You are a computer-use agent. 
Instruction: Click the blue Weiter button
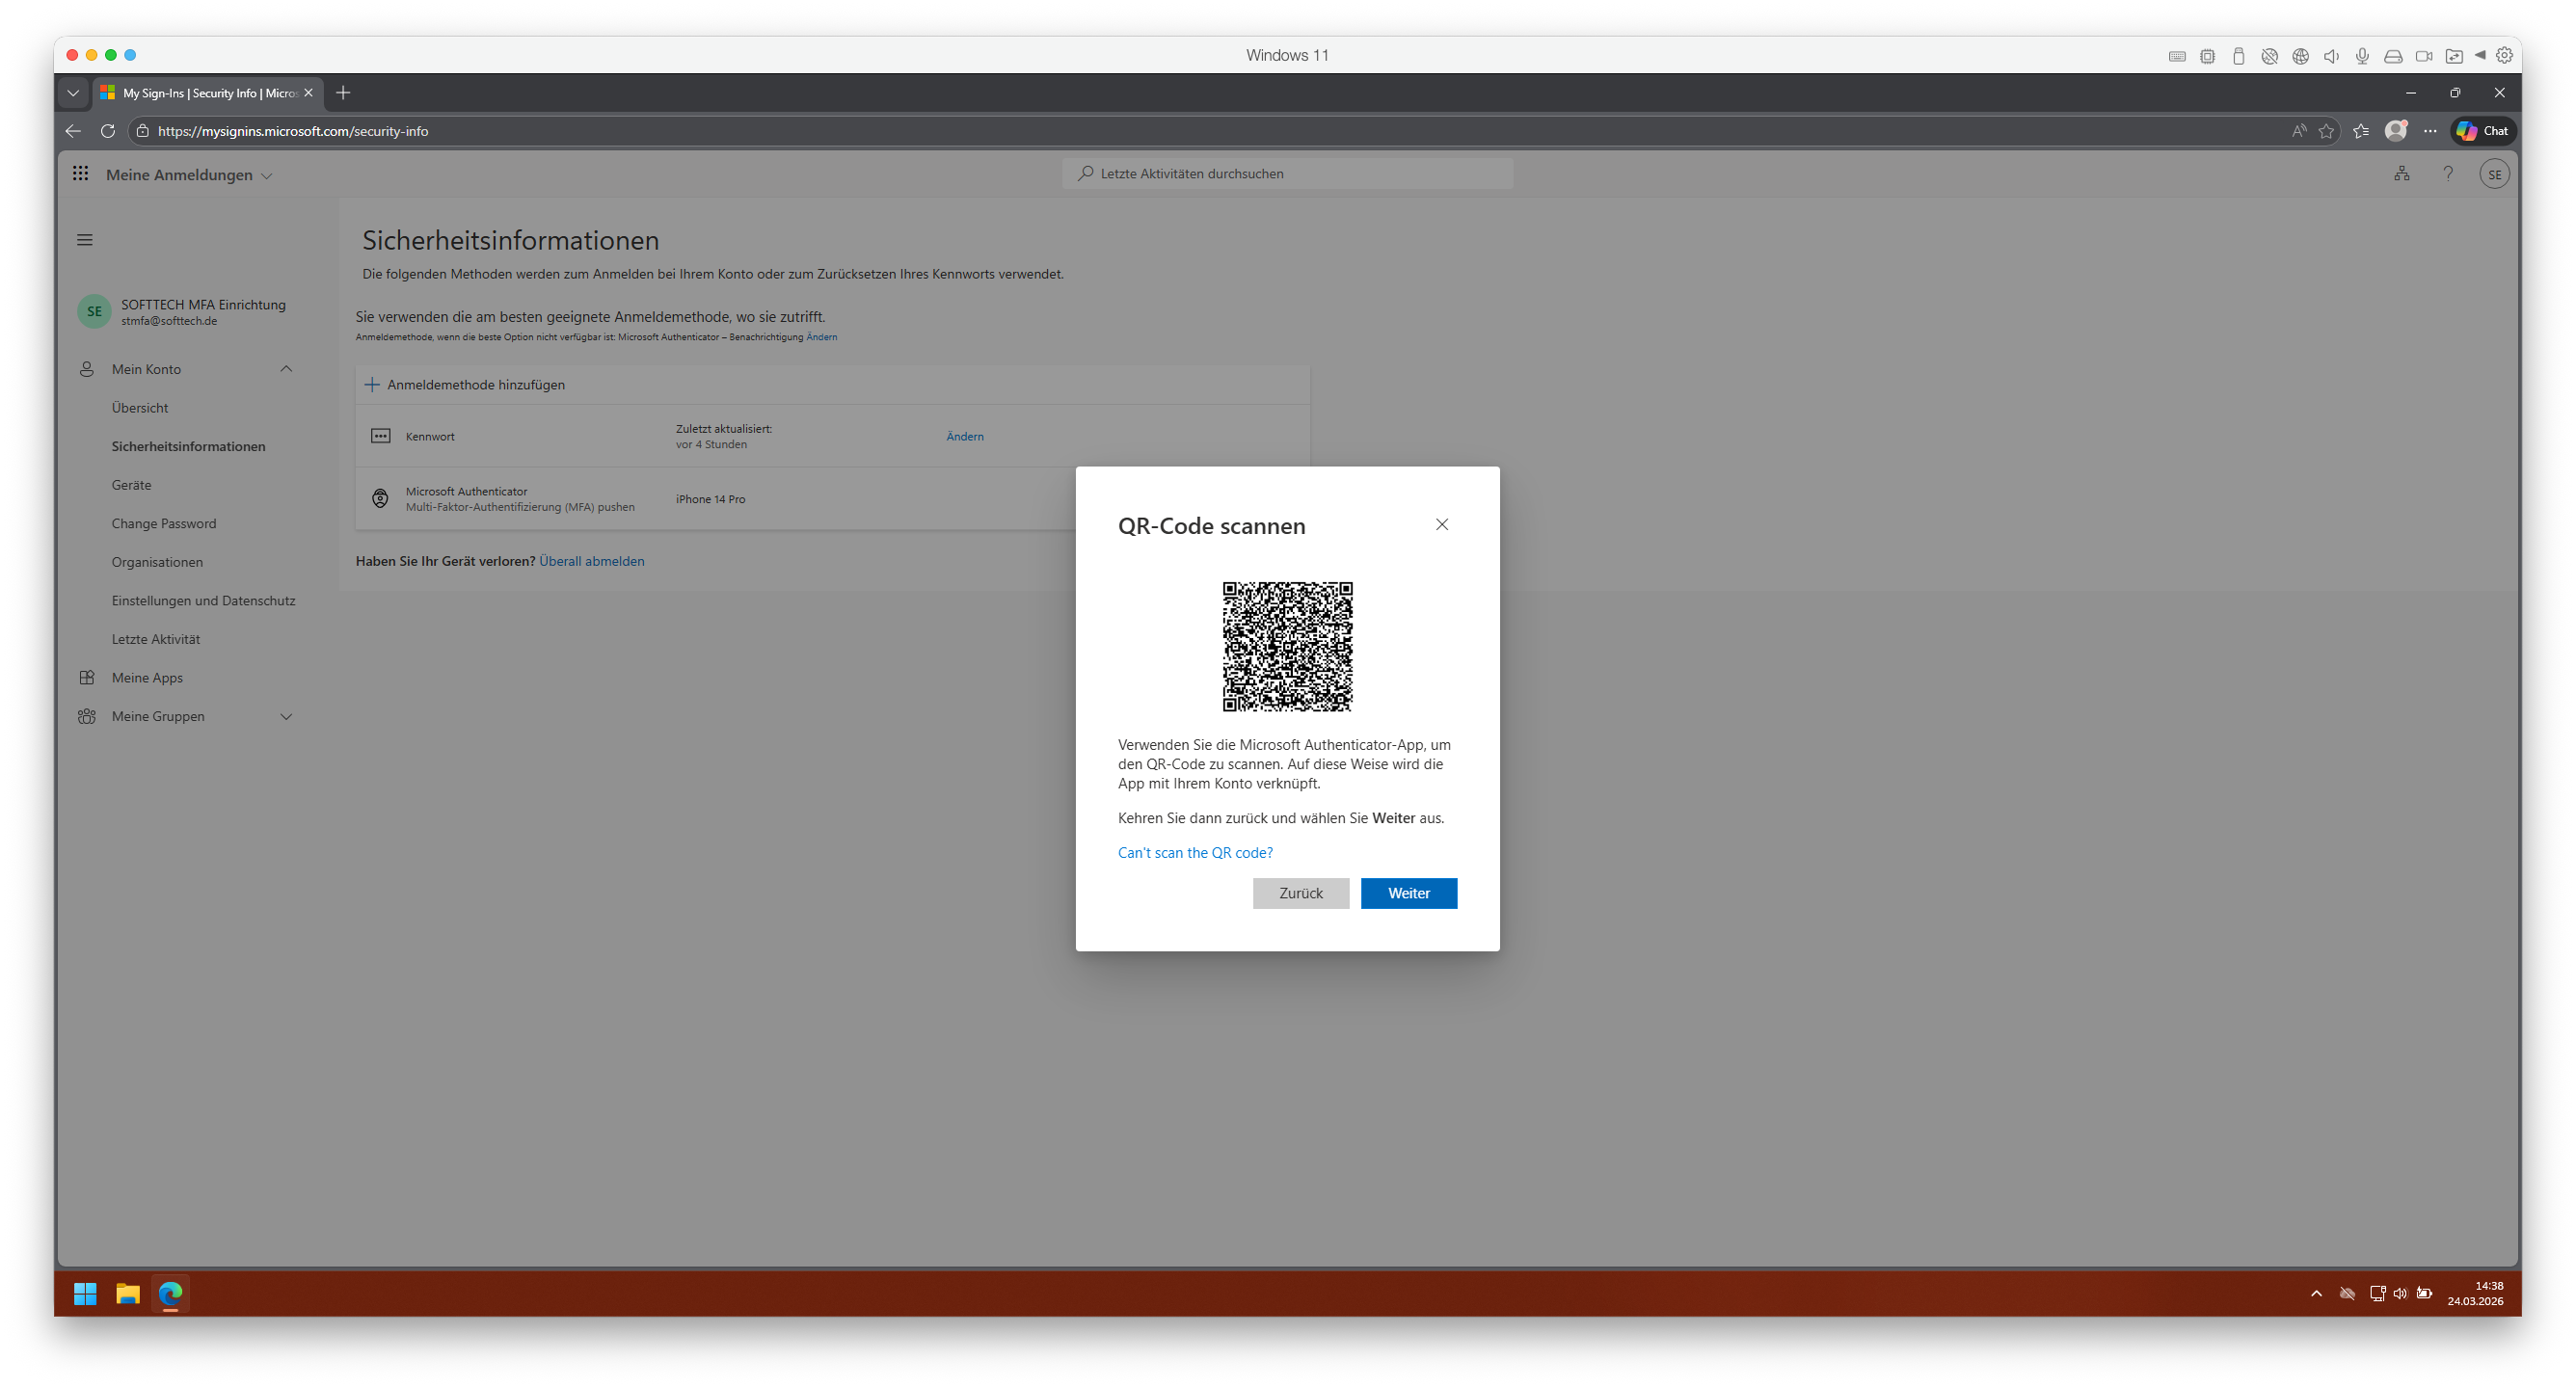tap(1409, 893)
